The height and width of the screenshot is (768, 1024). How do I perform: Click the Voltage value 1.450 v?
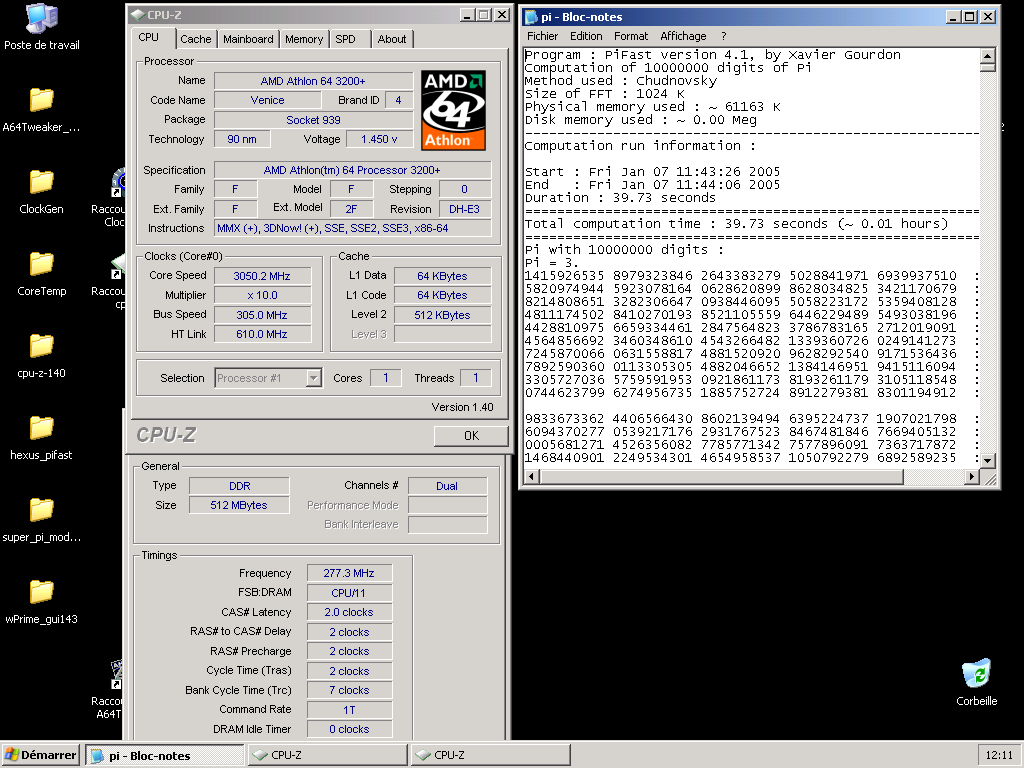pyautogui.click(x=379, y=139)
